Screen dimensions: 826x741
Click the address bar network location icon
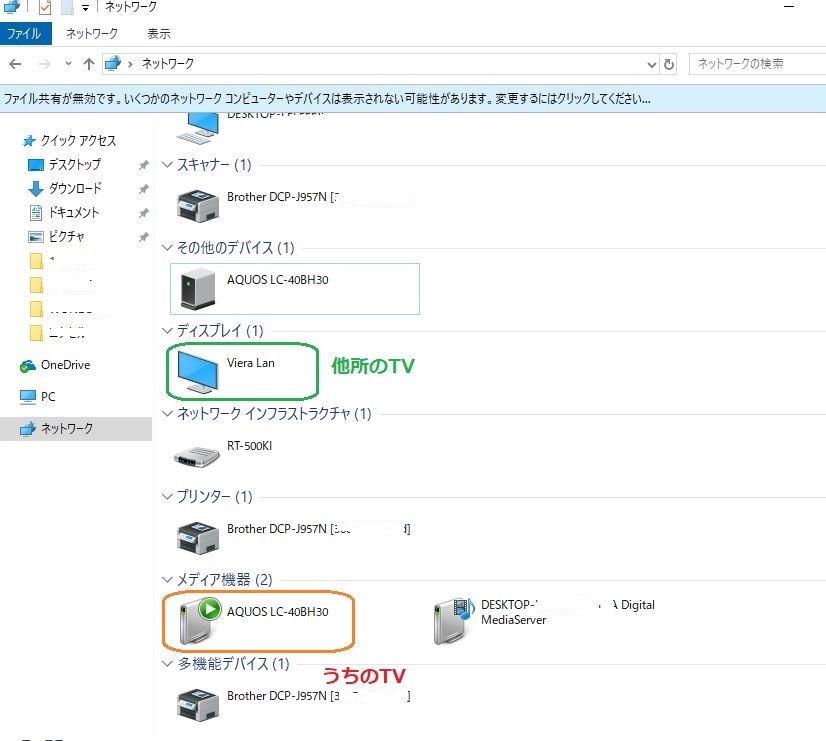[113, 64]
